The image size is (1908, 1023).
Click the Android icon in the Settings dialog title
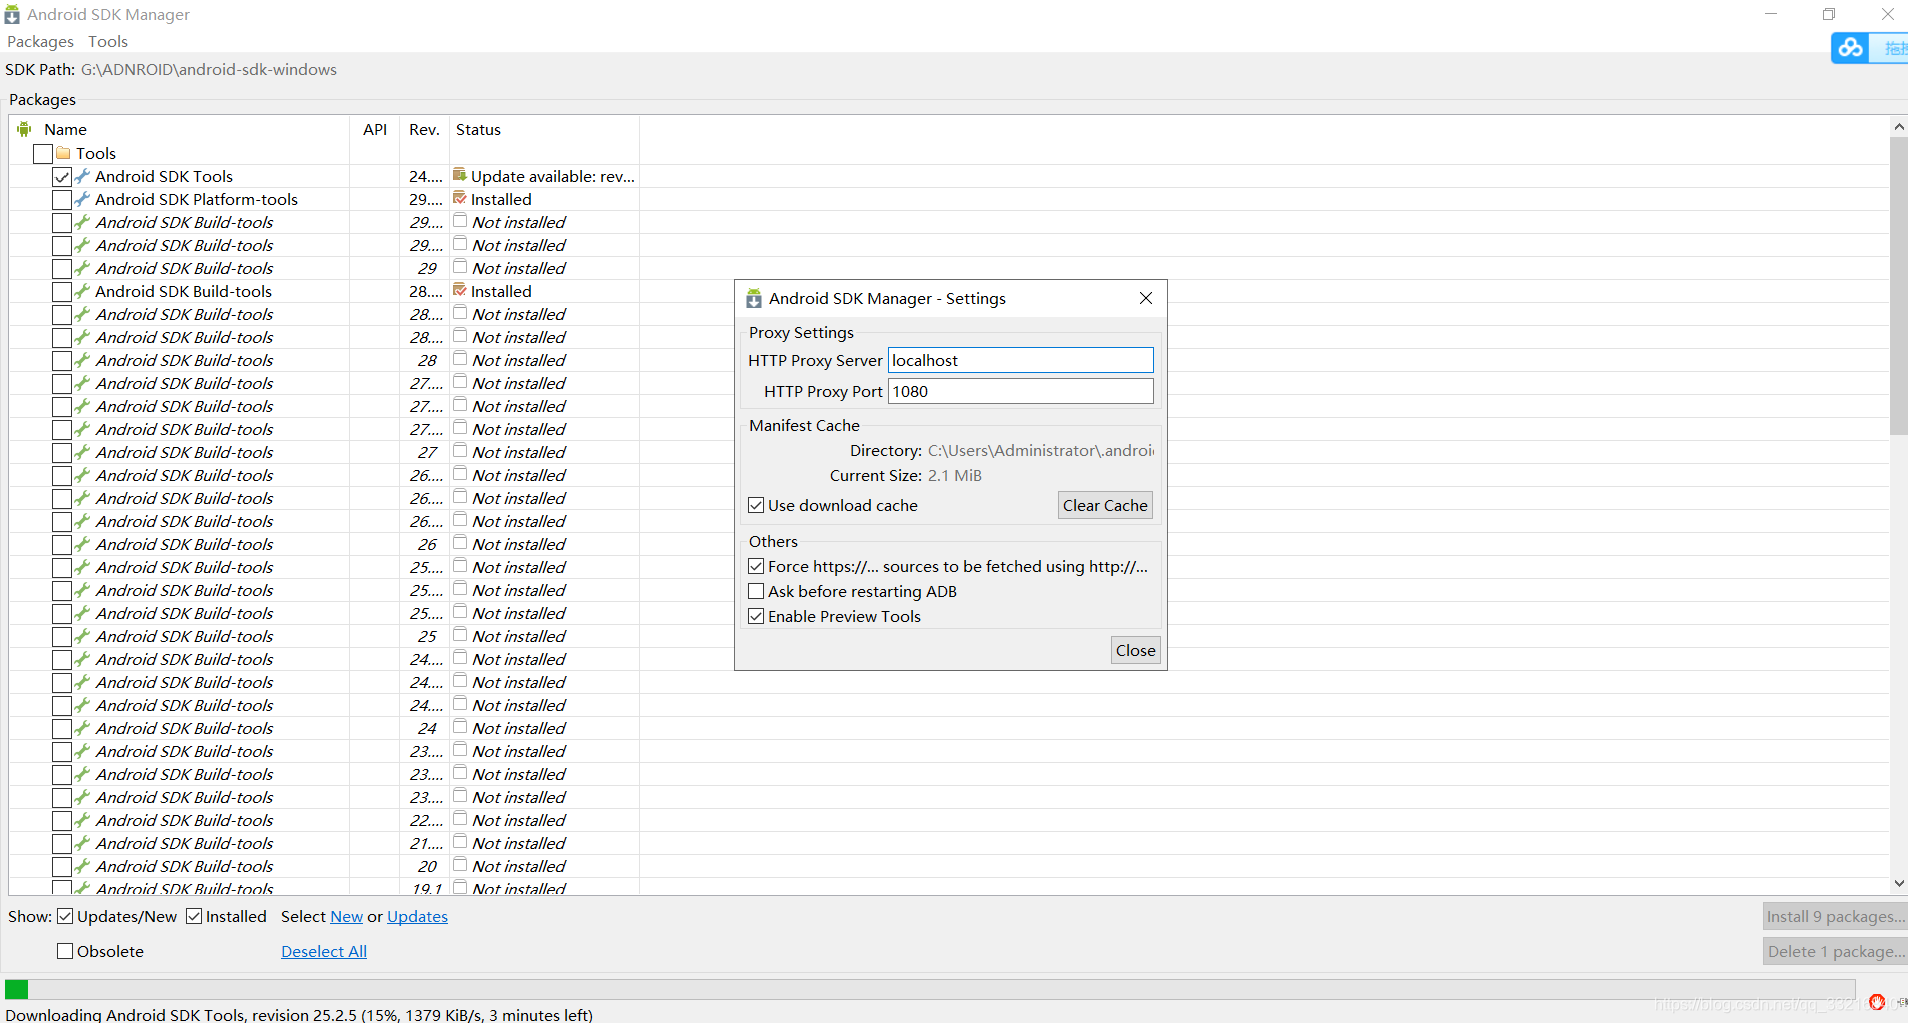(754, 298)
